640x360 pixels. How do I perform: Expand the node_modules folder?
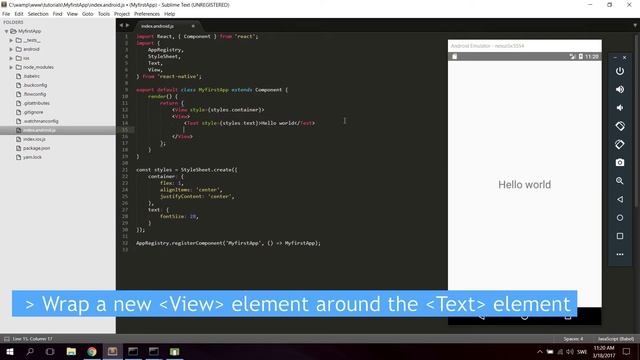(11, 67)
